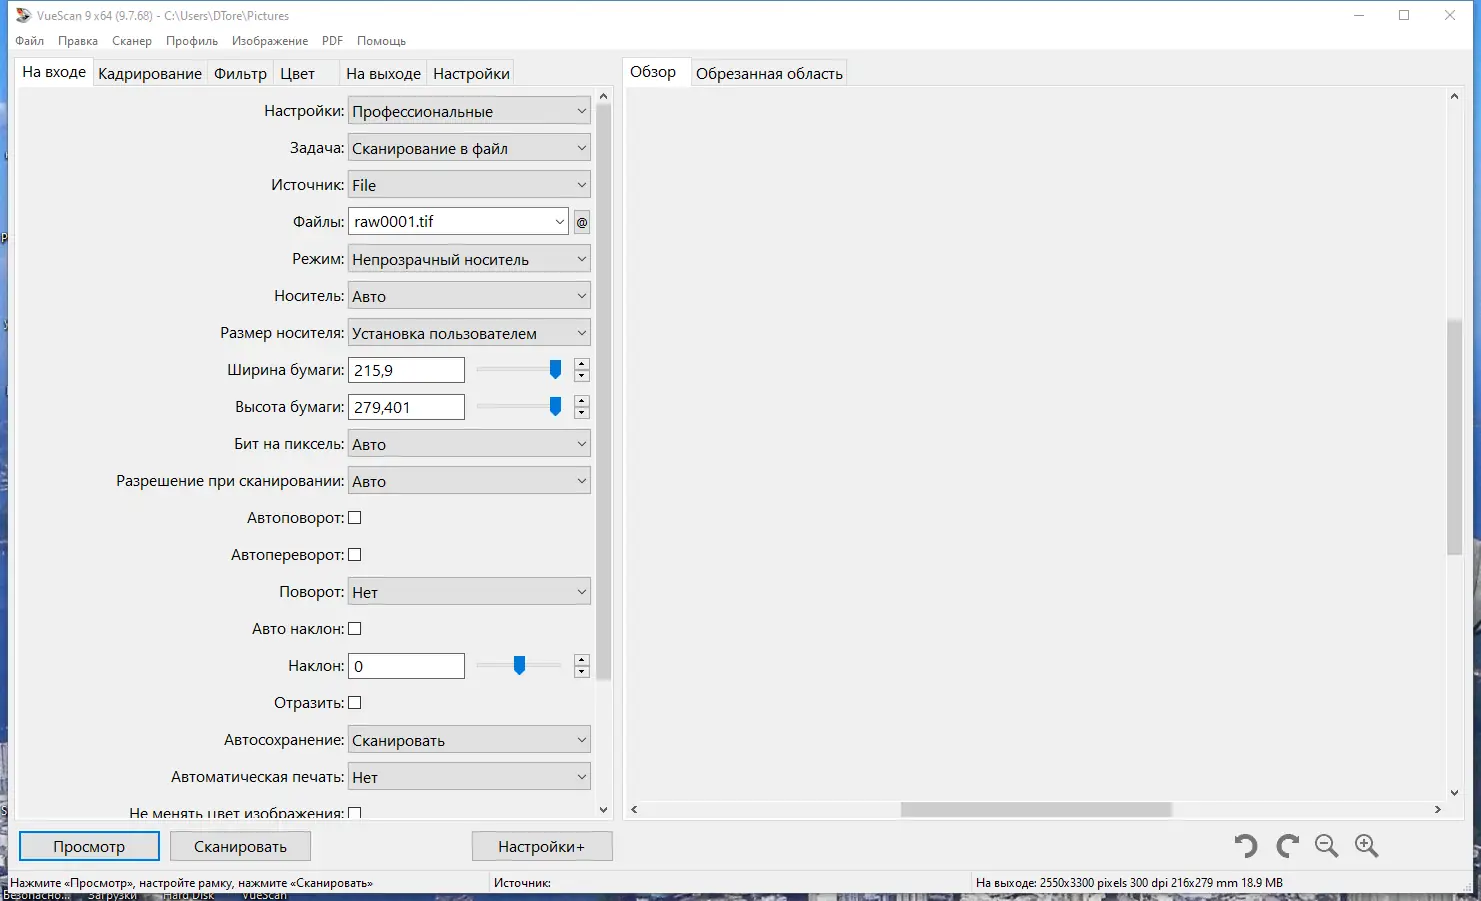Click the preview vertical scrollbar thumb
The image size is (1481, 901).
coord(1454,437)
